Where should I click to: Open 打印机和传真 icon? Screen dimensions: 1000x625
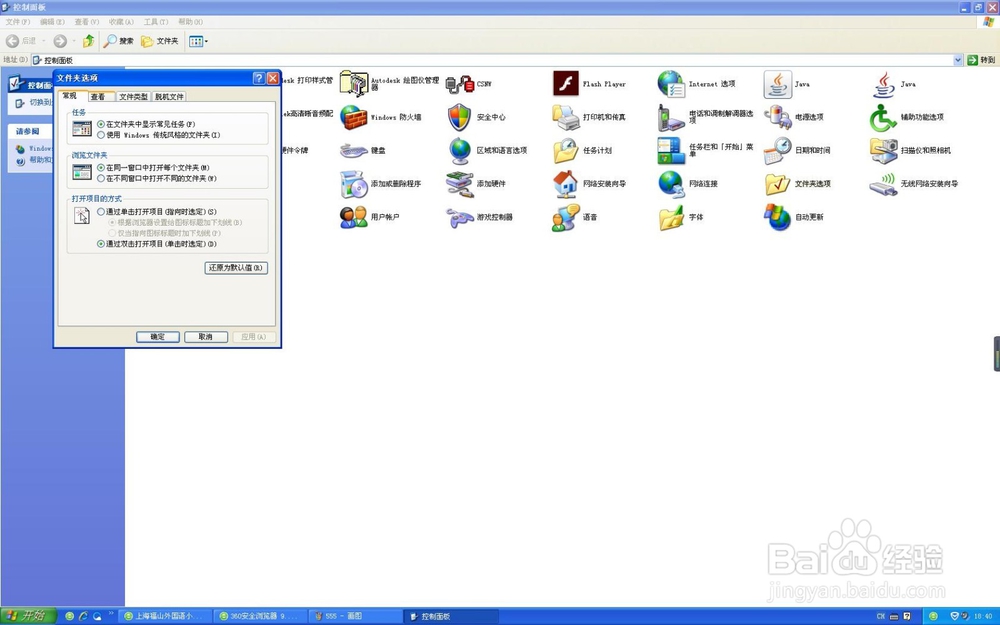566,117
